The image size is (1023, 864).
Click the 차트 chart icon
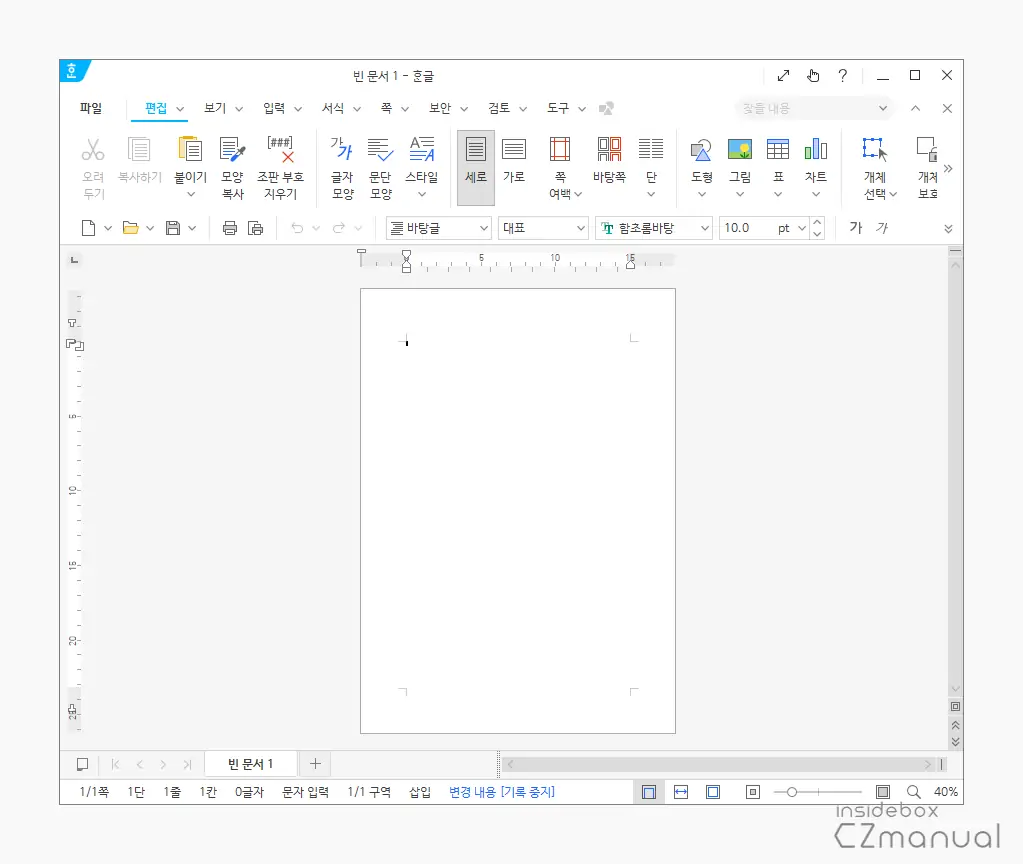coord(815,151)
